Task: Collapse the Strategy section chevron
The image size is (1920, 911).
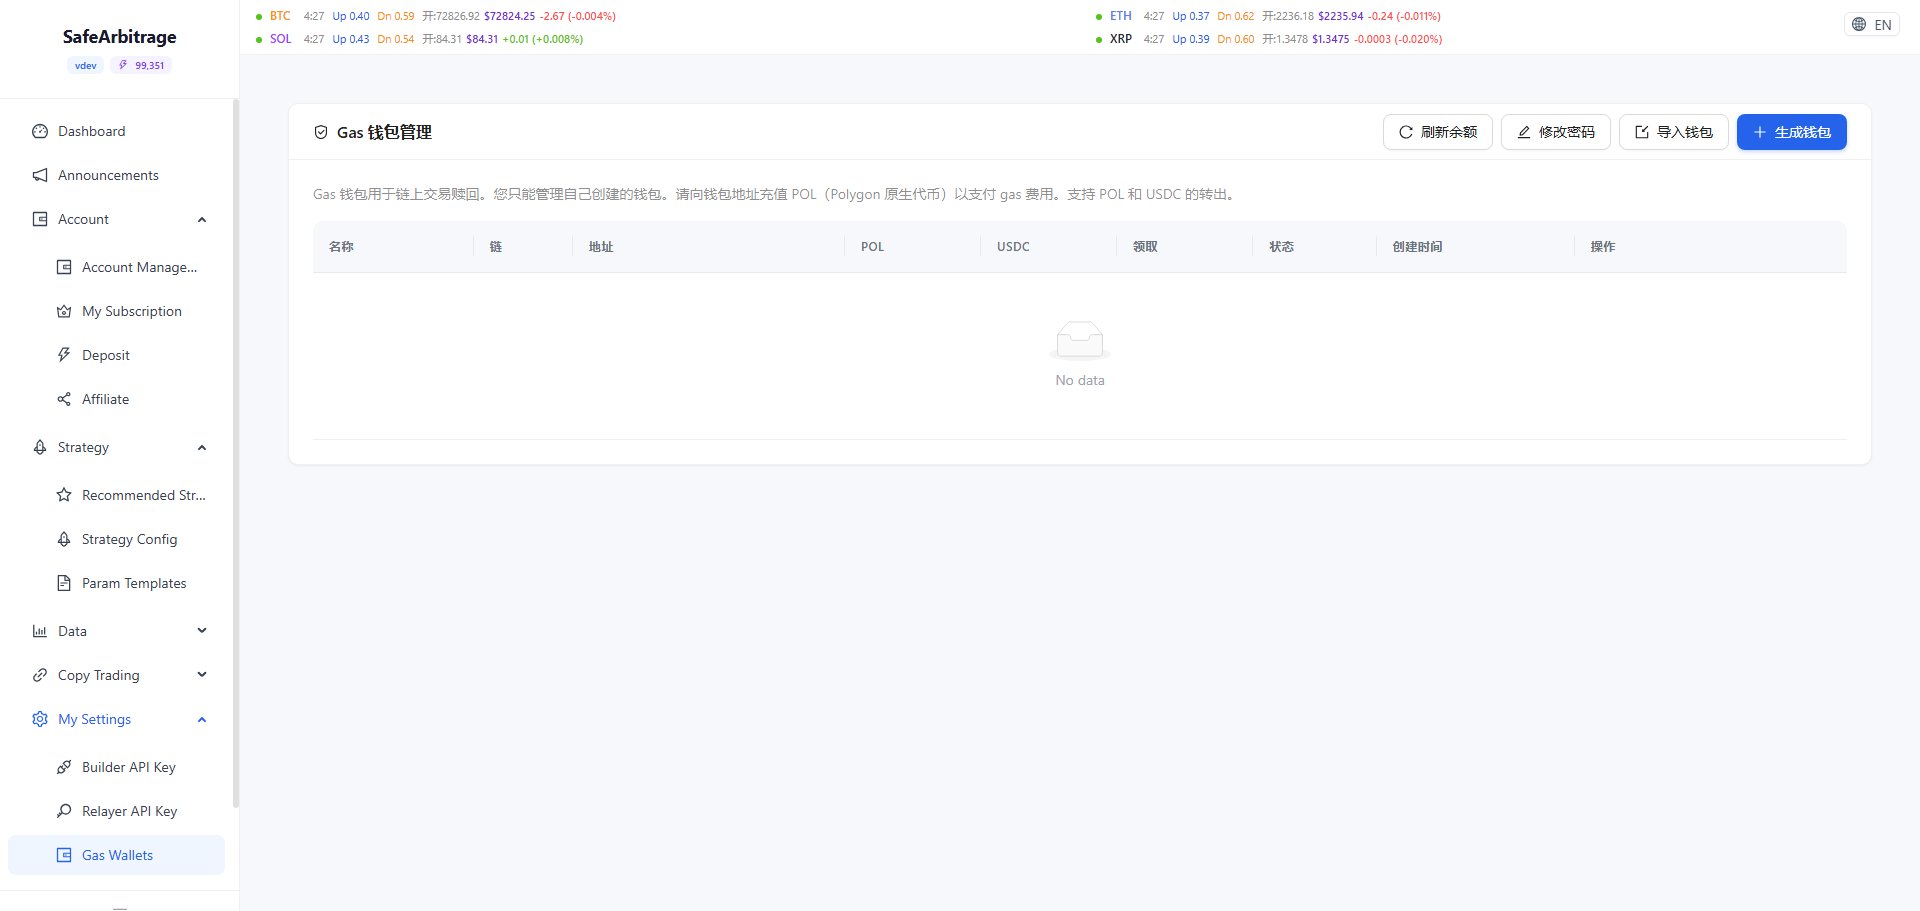Action: (x=202, y=447)
